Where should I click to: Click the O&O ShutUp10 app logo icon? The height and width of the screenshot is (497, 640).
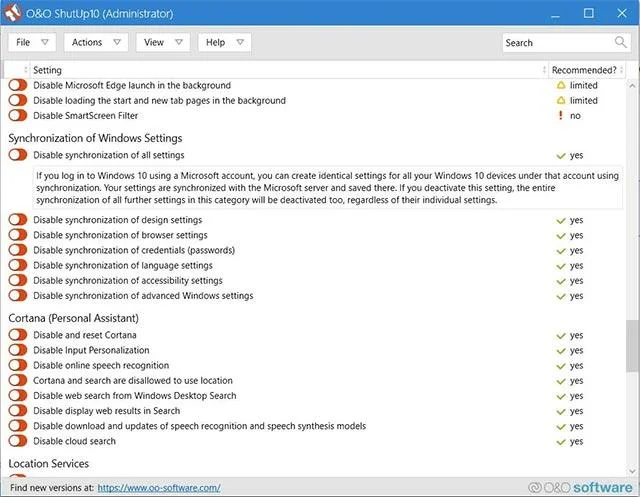tap(13, 12)
